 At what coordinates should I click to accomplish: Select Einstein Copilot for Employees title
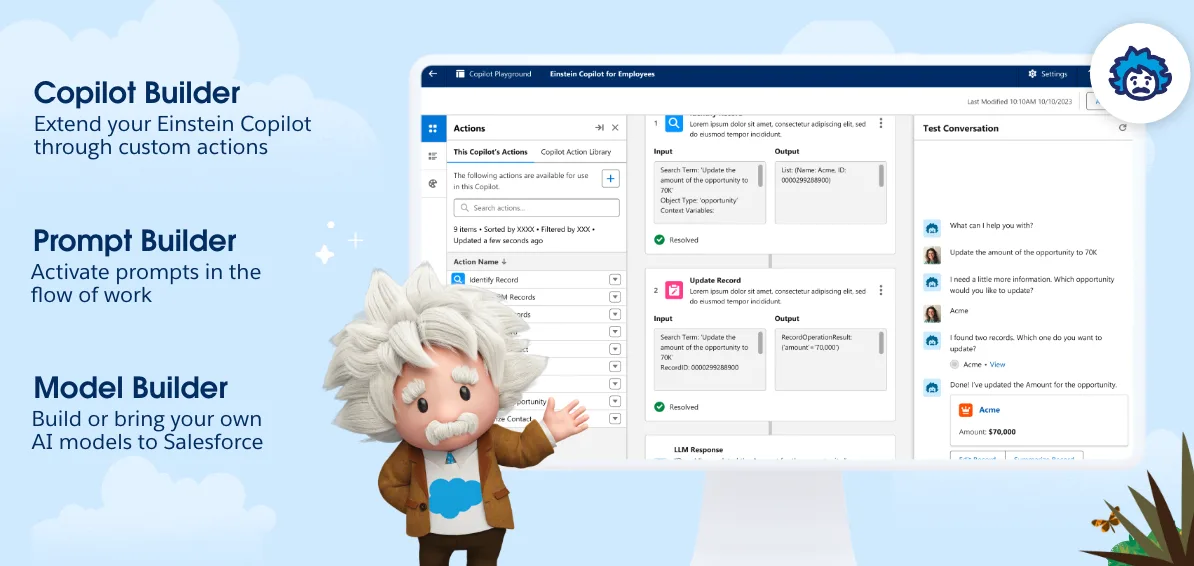[x=602, y=74]
